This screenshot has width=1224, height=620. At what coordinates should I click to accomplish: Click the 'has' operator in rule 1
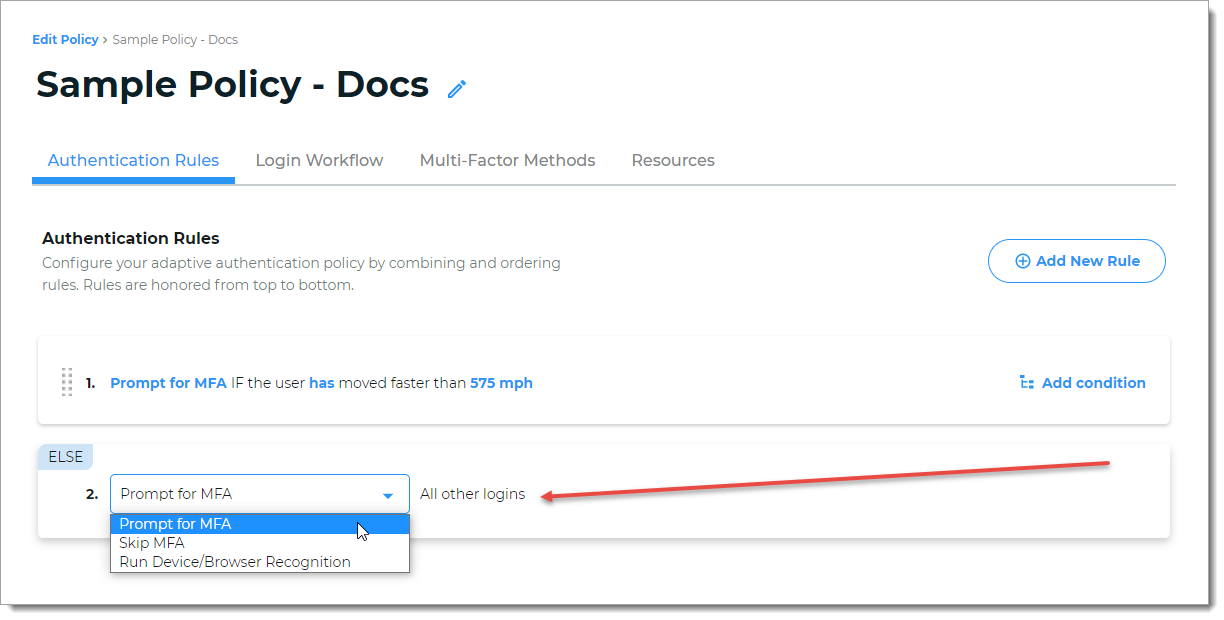point(321,383)
